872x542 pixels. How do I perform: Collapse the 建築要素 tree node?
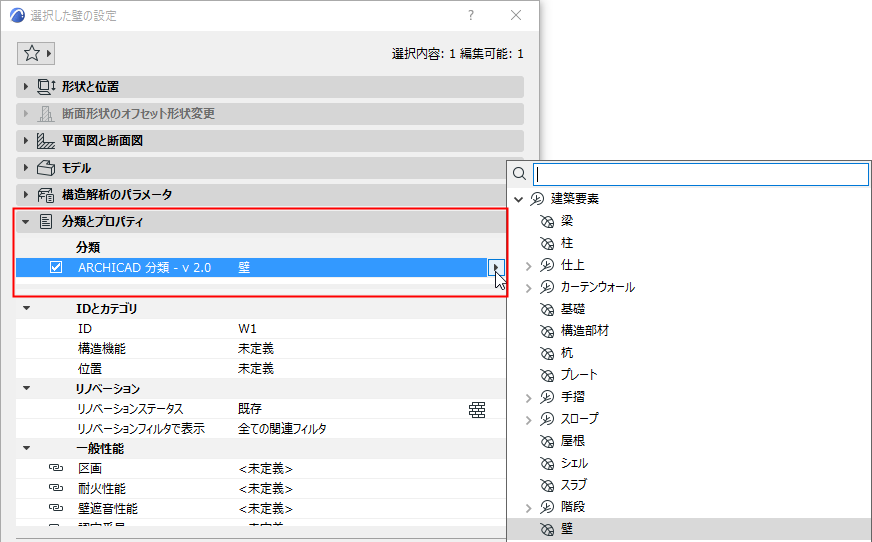pyautogui.click(x=518, y=199)
